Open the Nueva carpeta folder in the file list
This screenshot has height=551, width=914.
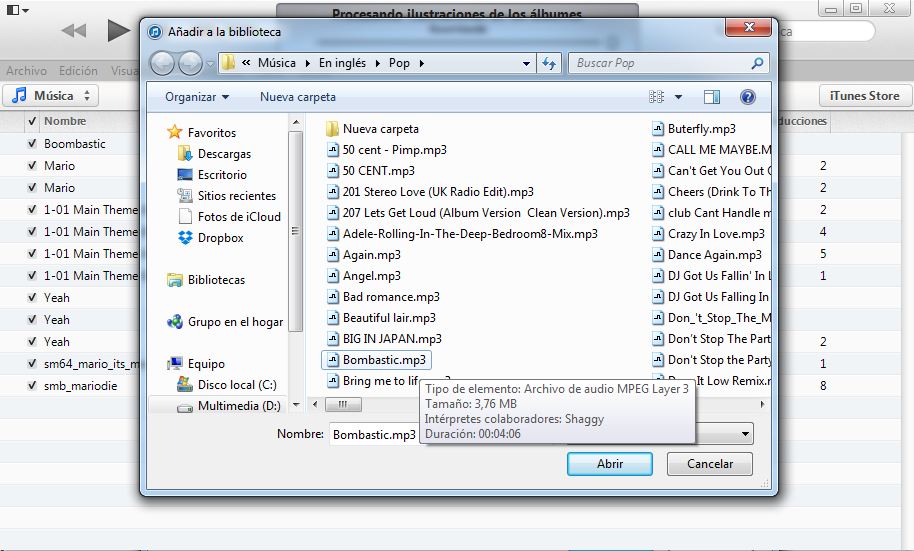(380, 129)
